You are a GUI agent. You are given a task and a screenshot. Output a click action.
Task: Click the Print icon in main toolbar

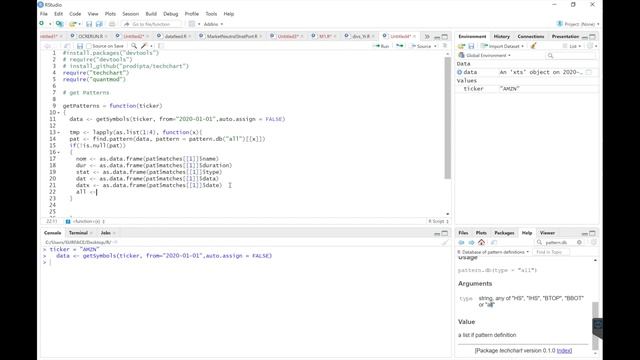[x=112, y=24]
